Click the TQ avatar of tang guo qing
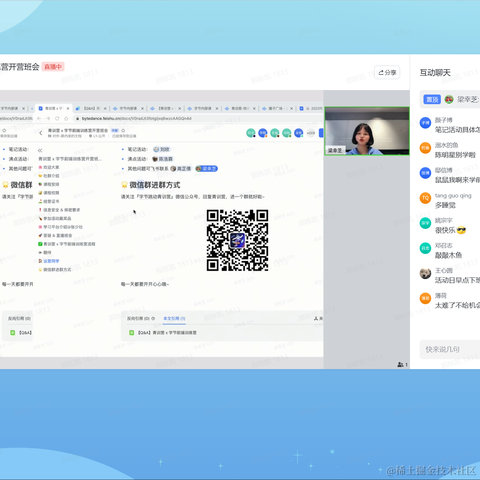The width and height of the screenshot is (480, 480). (x=425, y=198)
